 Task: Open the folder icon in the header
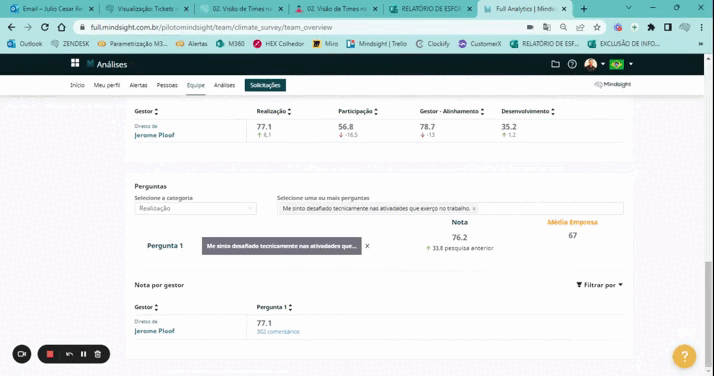click(555, 64)
